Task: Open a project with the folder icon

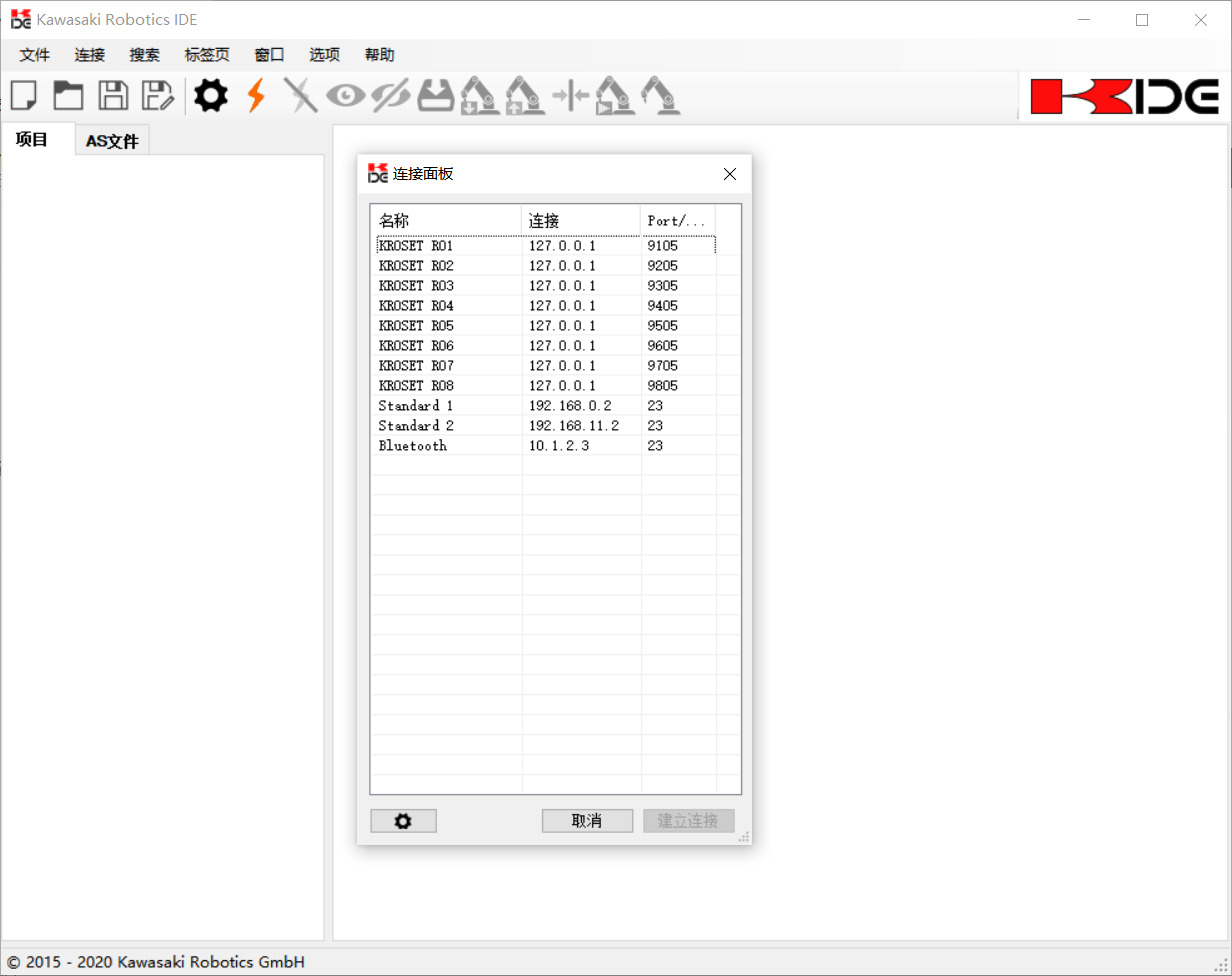Action: coord(68,96)
